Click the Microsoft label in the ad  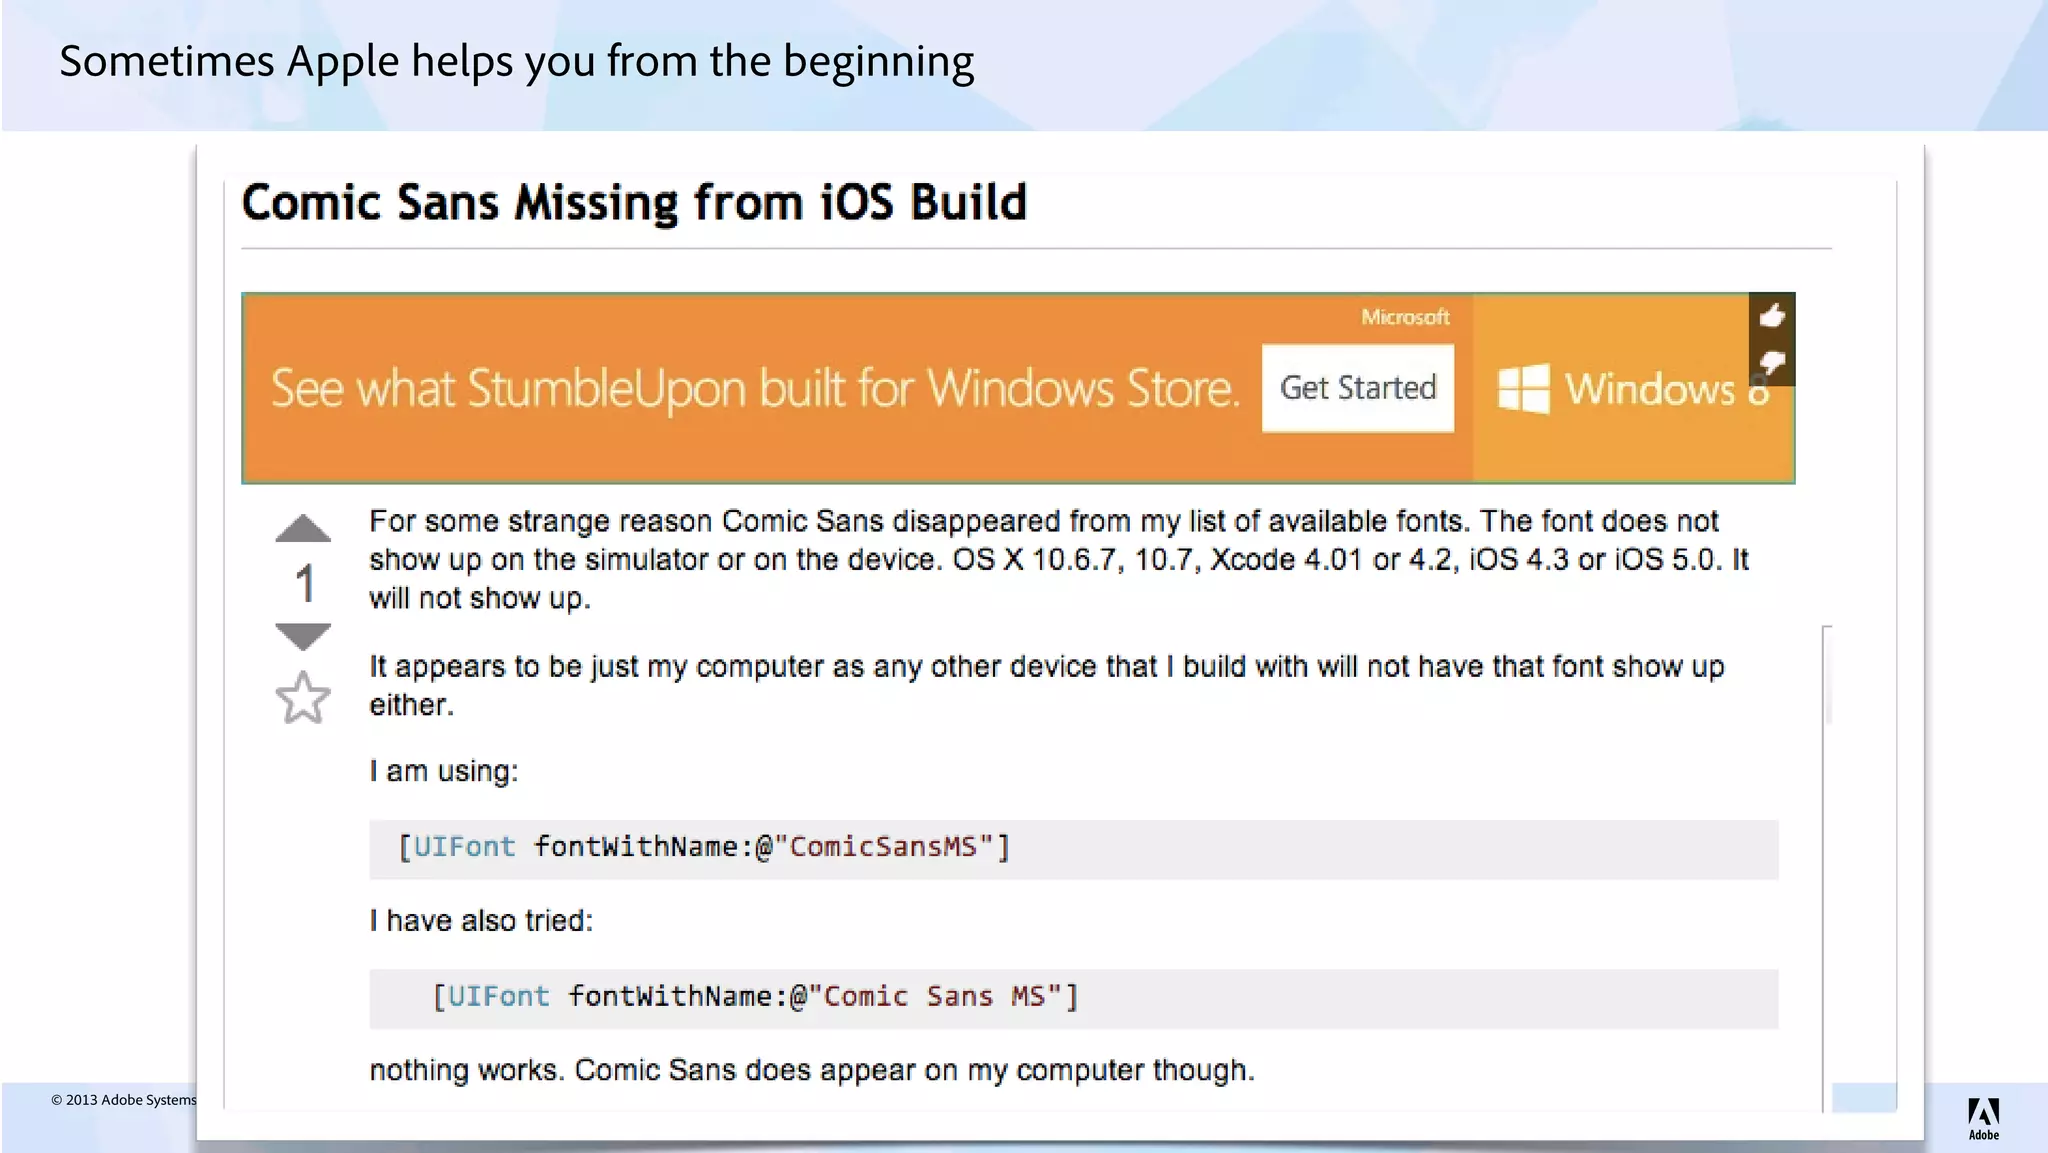1404,317
